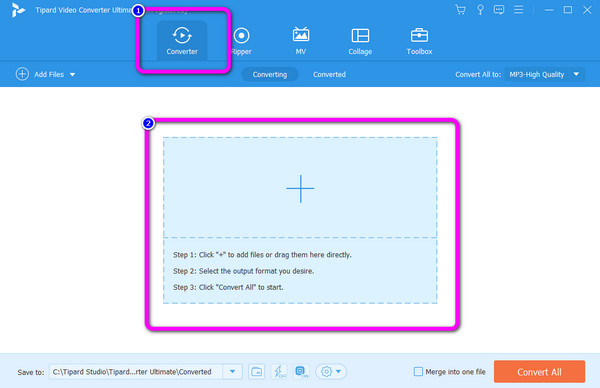Maximize the Tipard window
This screenshot has width=600, height=388.
click(568, 10)
